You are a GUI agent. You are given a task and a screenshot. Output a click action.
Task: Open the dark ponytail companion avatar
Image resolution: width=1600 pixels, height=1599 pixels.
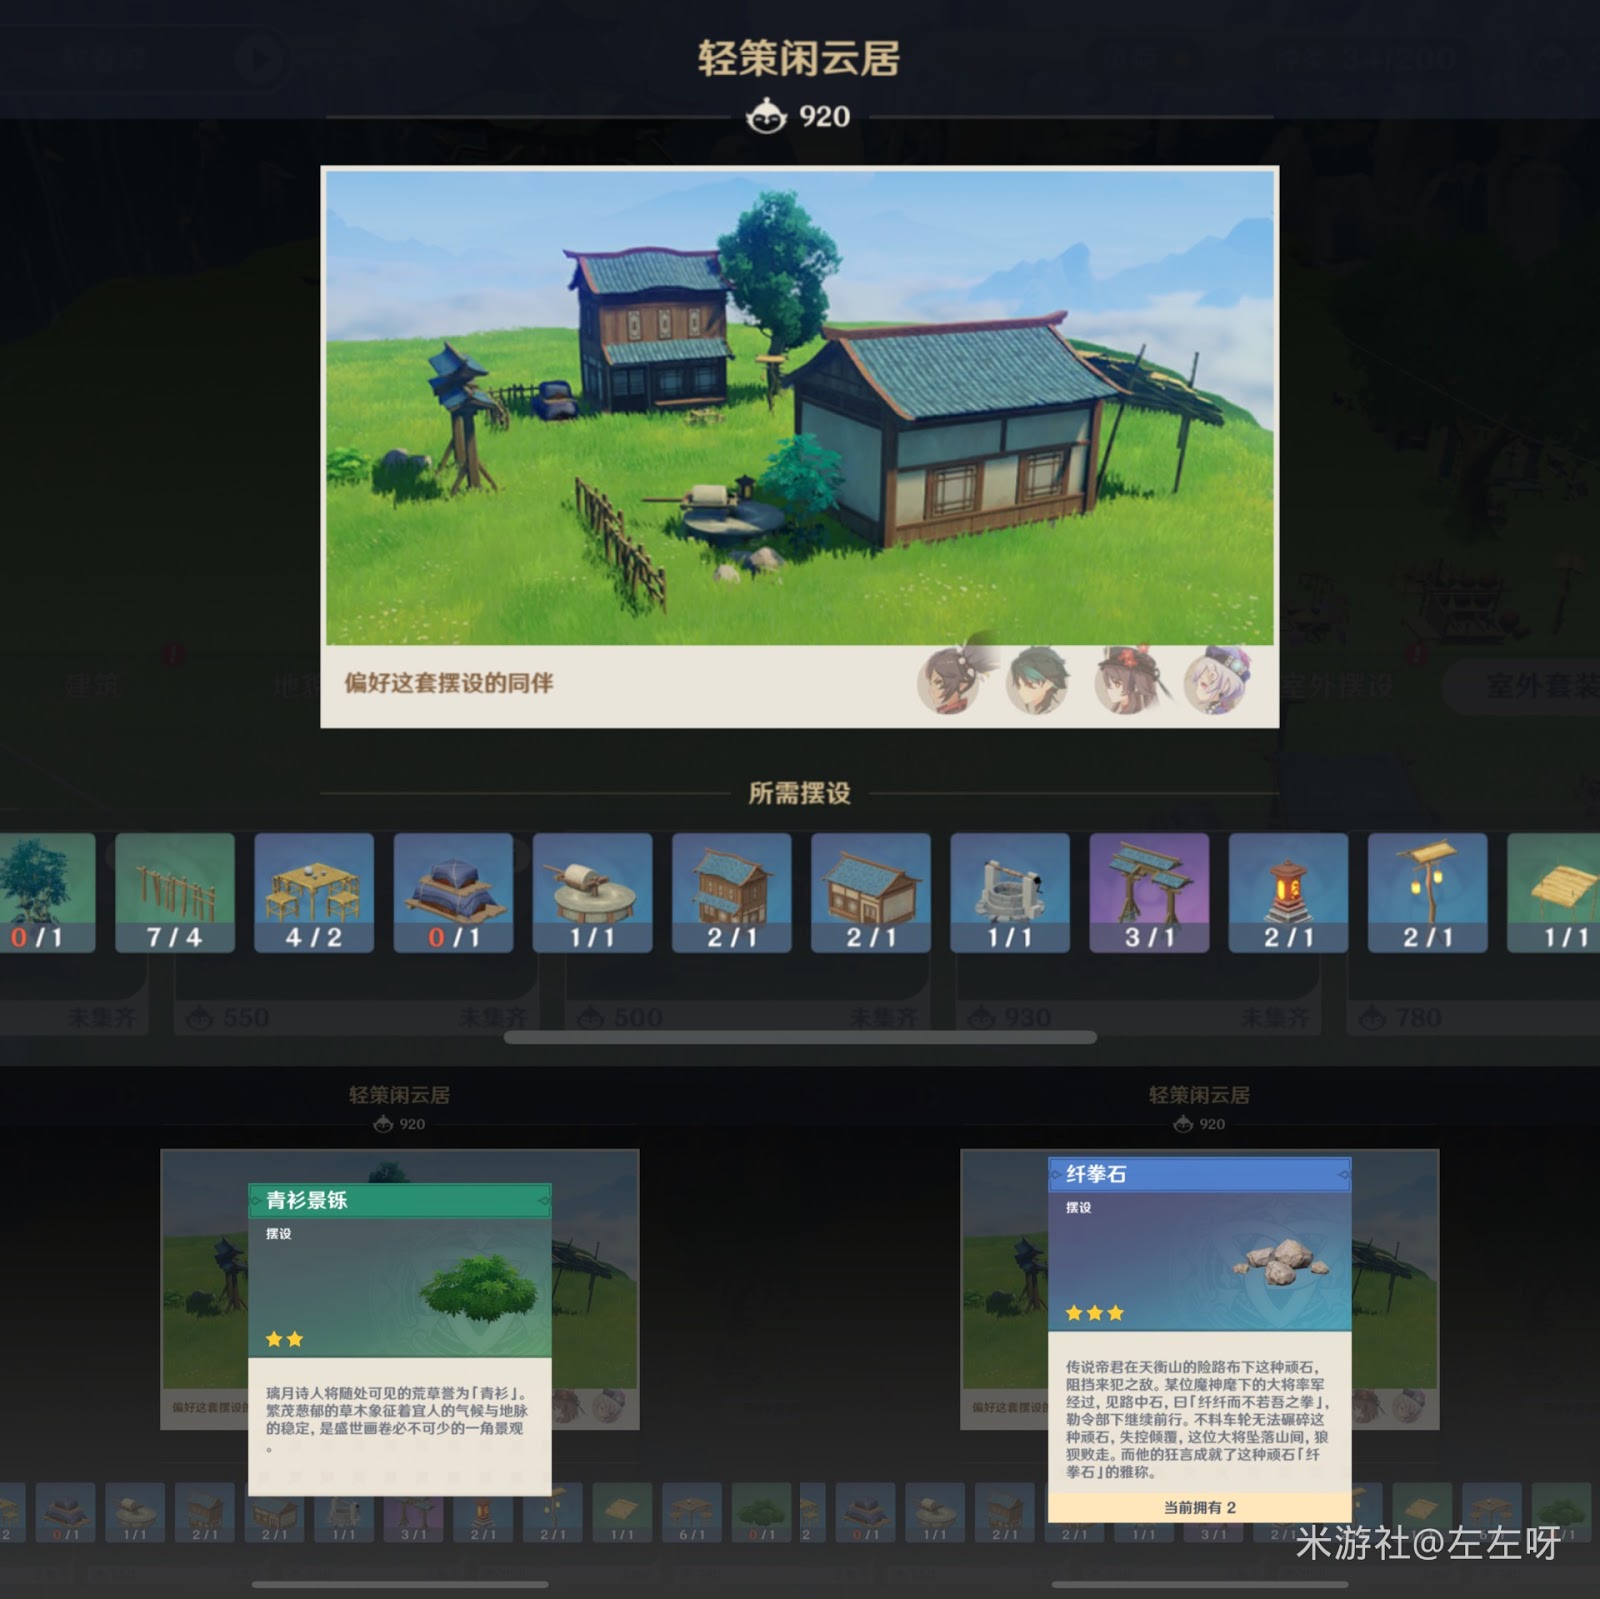click(x=949, y=682)
